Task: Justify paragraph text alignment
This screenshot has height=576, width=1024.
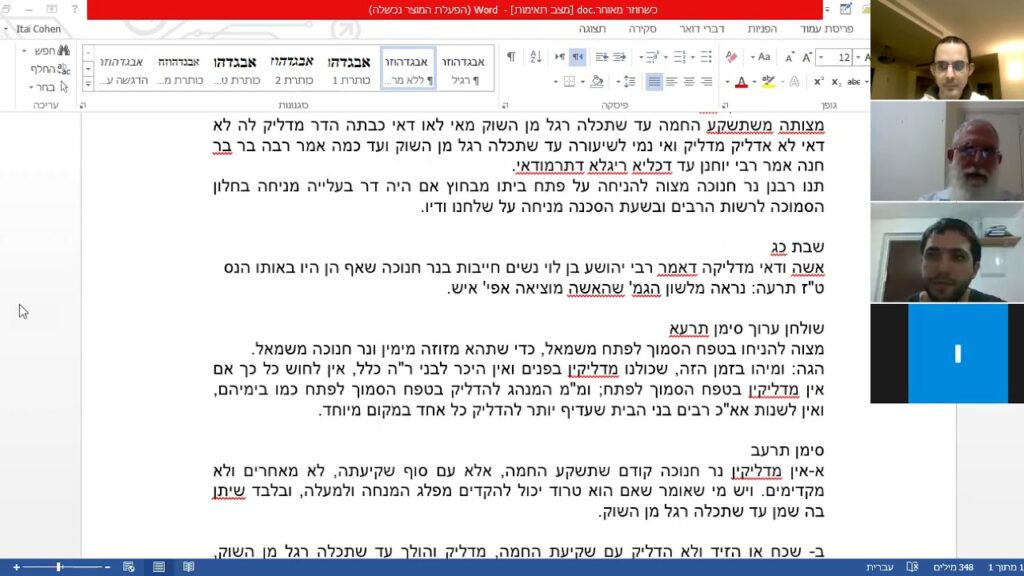Action: tap(654, 82)
